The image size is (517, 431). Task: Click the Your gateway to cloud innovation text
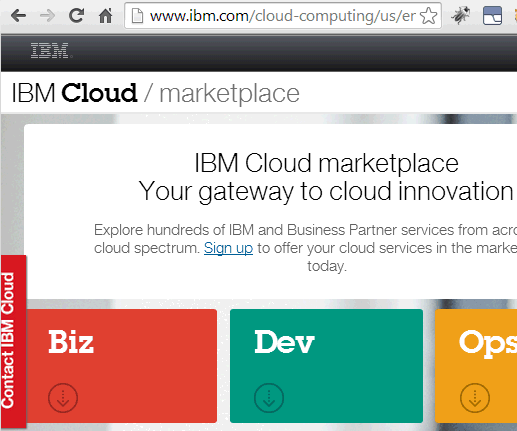click(x=326, y=192)
